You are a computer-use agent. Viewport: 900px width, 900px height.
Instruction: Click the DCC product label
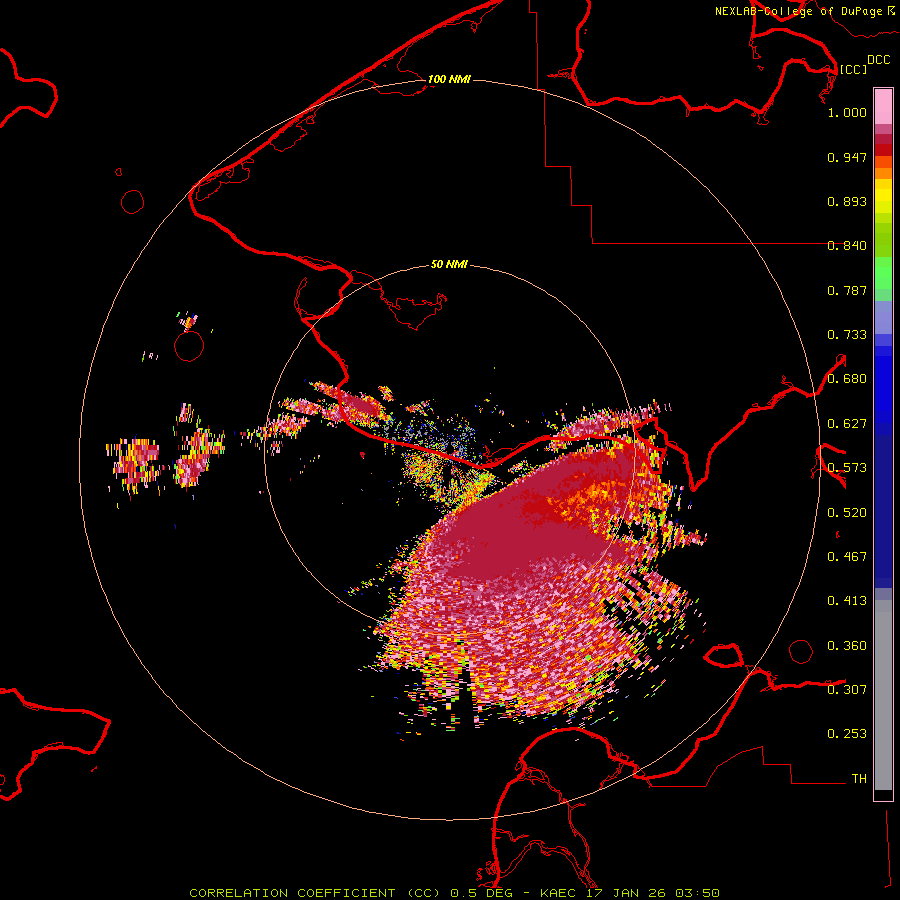click(x=879, y=60)
